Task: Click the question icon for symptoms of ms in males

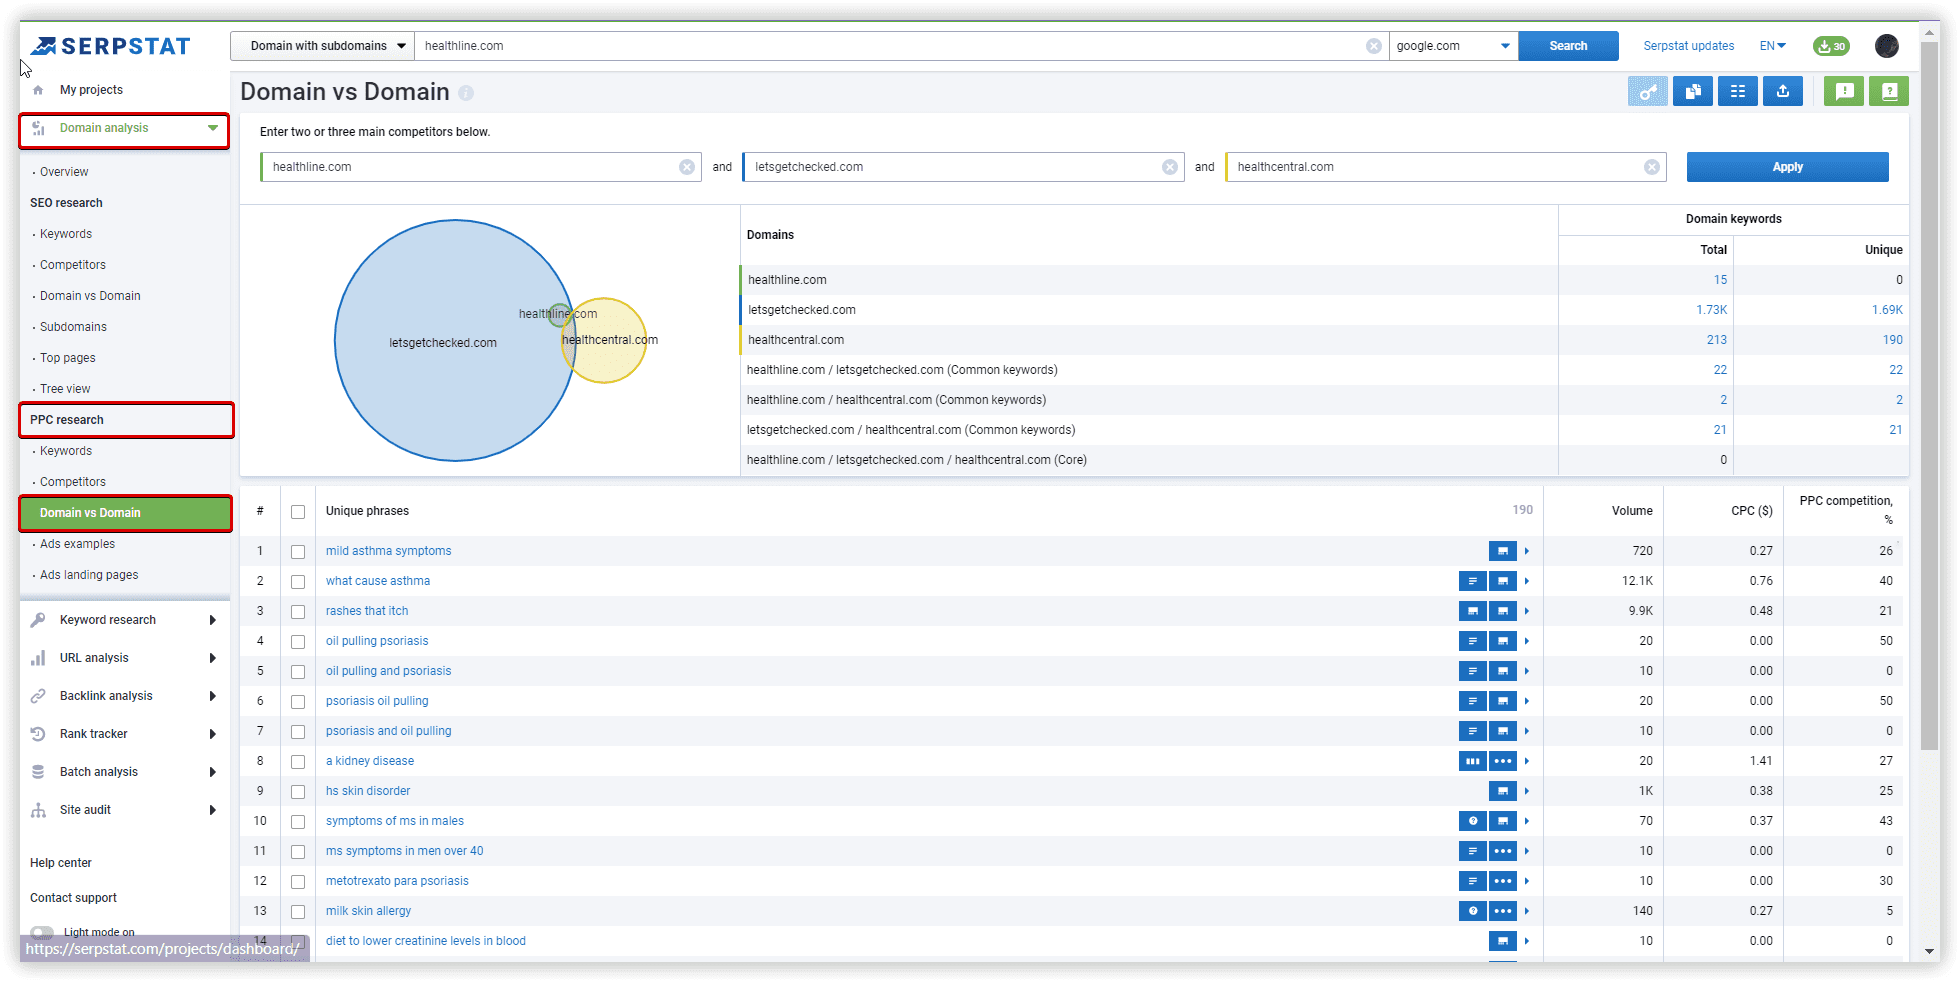Action: pos(1473,821)
